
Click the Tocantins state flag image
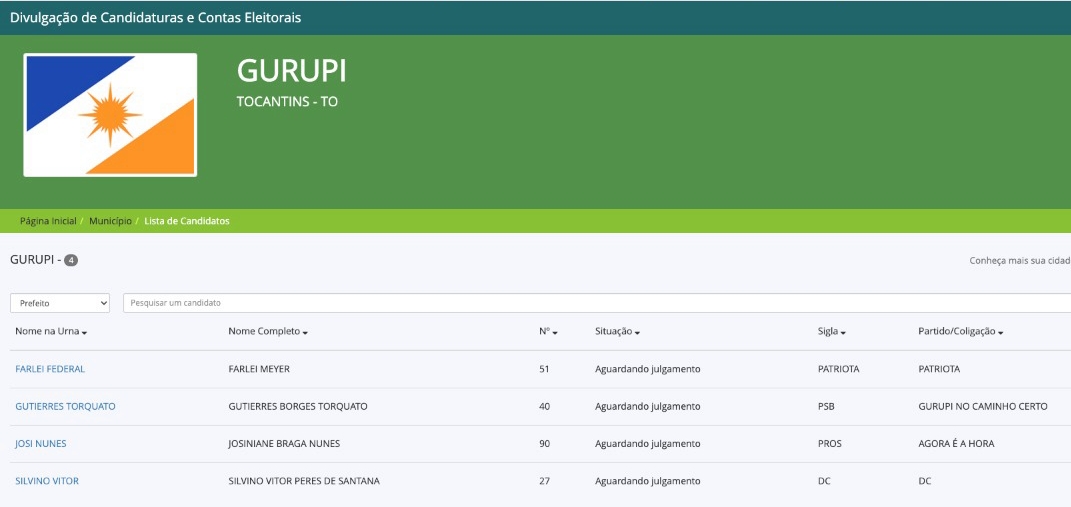[110, 115]
